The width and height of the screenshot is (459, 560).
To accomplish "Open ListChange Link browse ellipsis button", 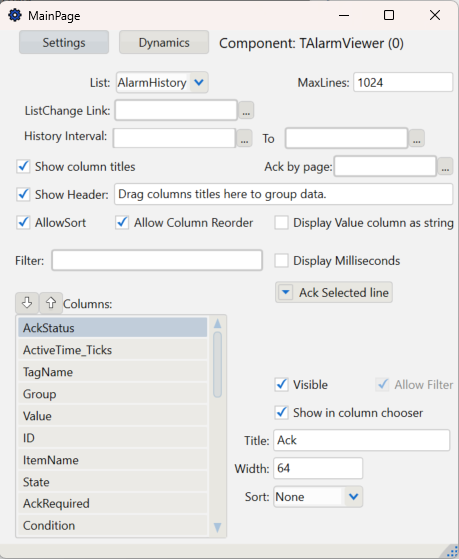I will pyautogui.click(x=246, y=110).
